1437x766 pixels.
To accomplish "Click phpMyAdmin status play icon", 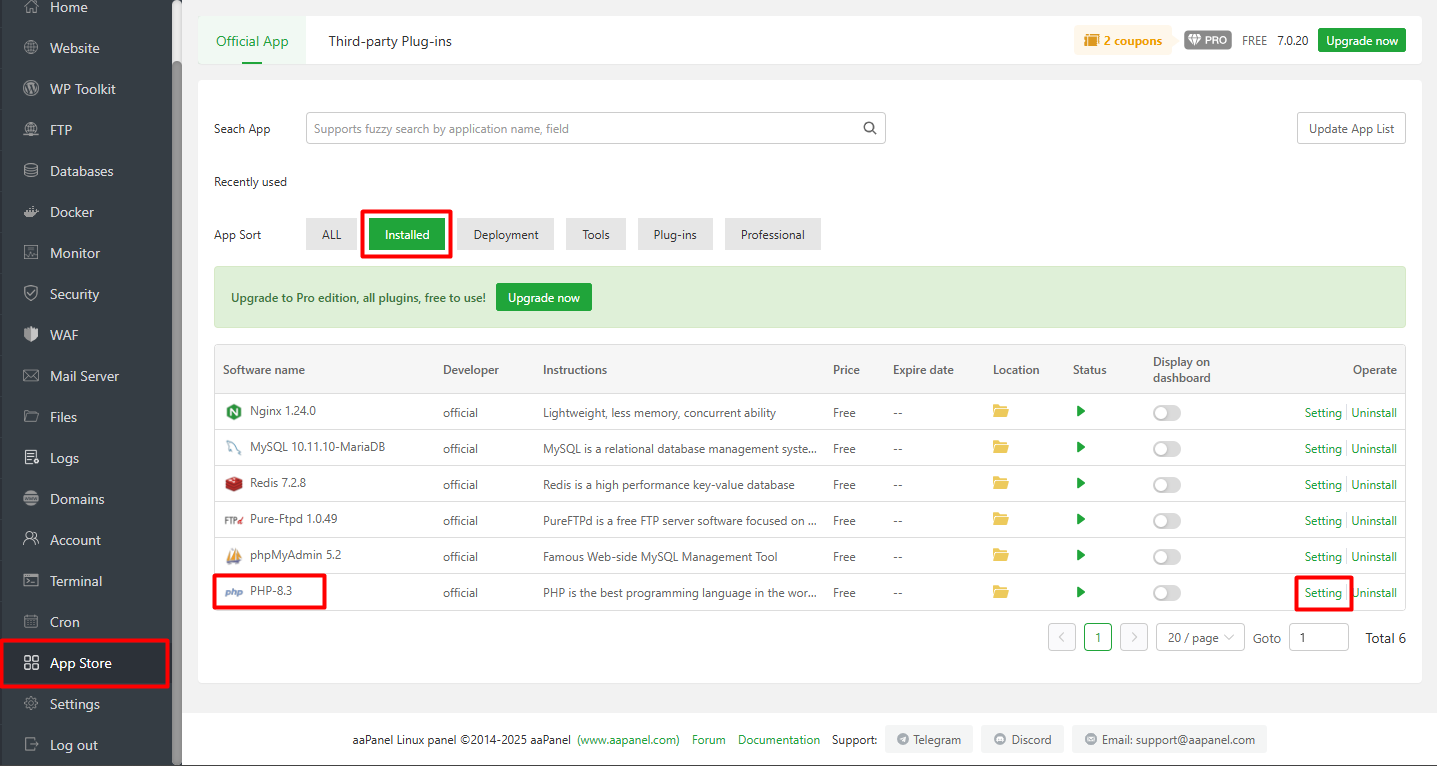I will [x=1081, y=555].
